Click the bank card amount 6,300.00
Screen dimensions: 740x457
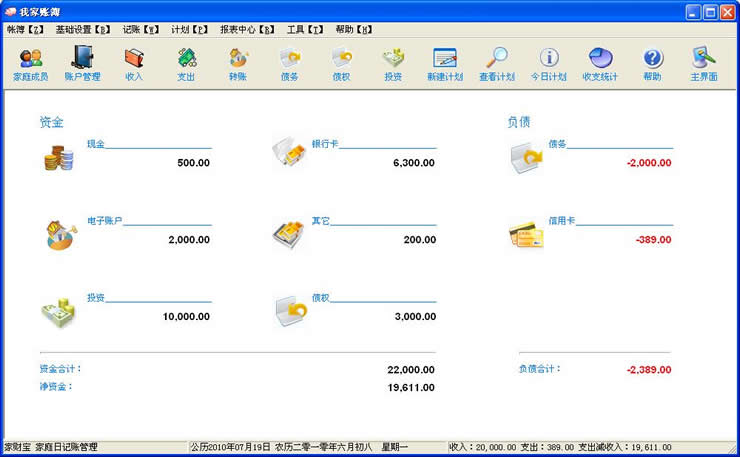pos(414,162)
